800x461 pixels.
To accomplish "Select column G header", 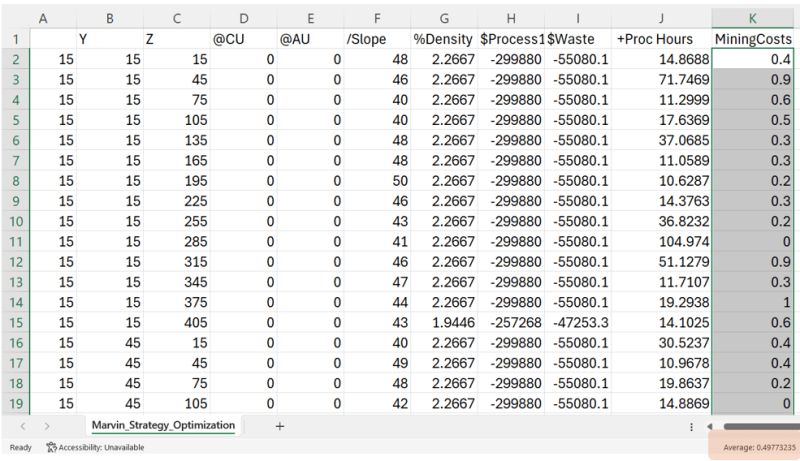I will (x=444, y=19).
